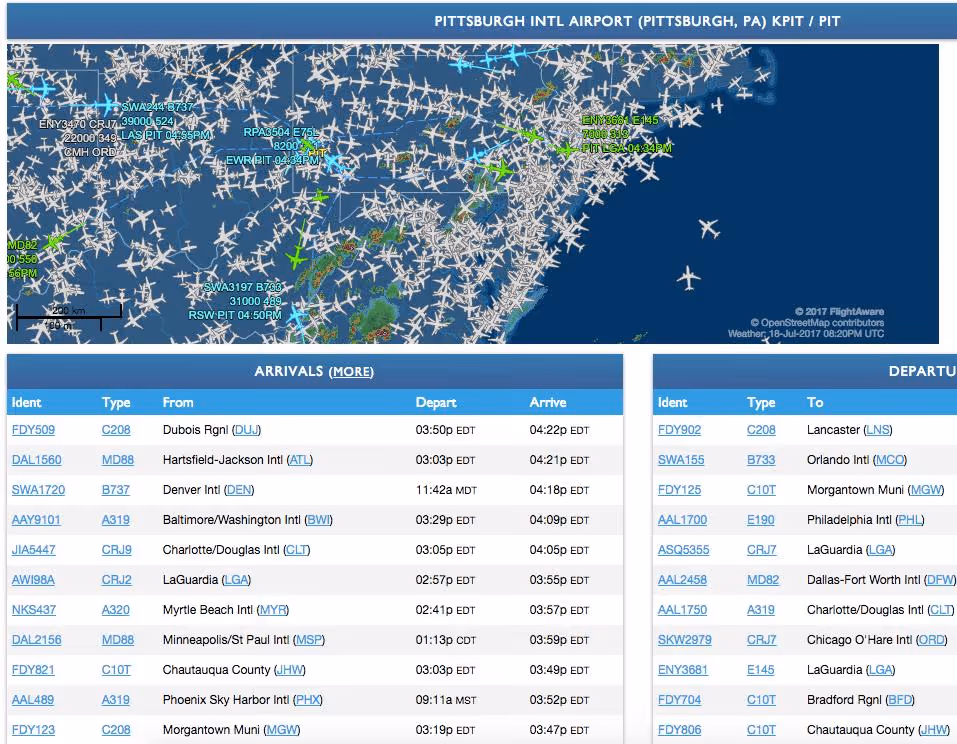Open E190 aircraft type link
Image resolution: width=957 pixels, height=744 pixels.
pyautogui.click(x=760, y=519)
